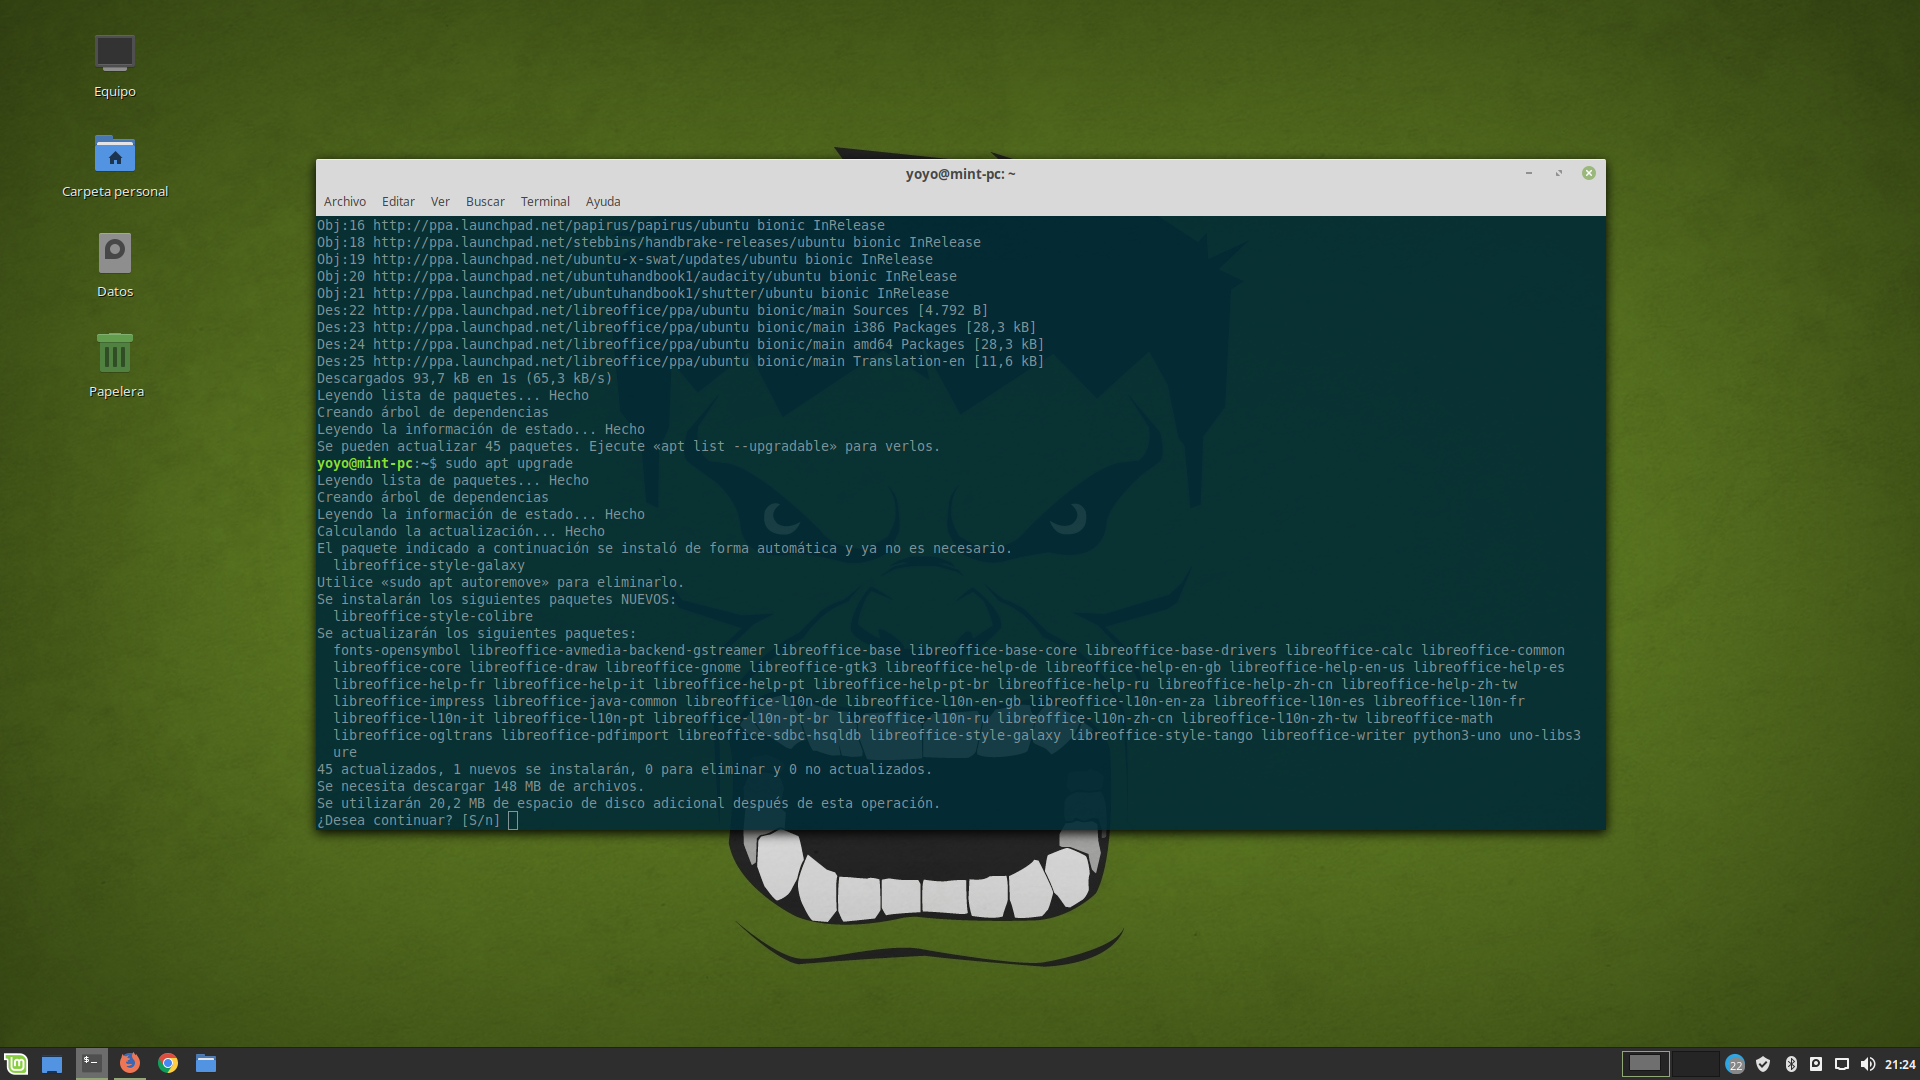The width and height of the screenshot is (1920, 1080).
Task: Click the Show Desktop panel icon
Action: [x=52, y=1064]
